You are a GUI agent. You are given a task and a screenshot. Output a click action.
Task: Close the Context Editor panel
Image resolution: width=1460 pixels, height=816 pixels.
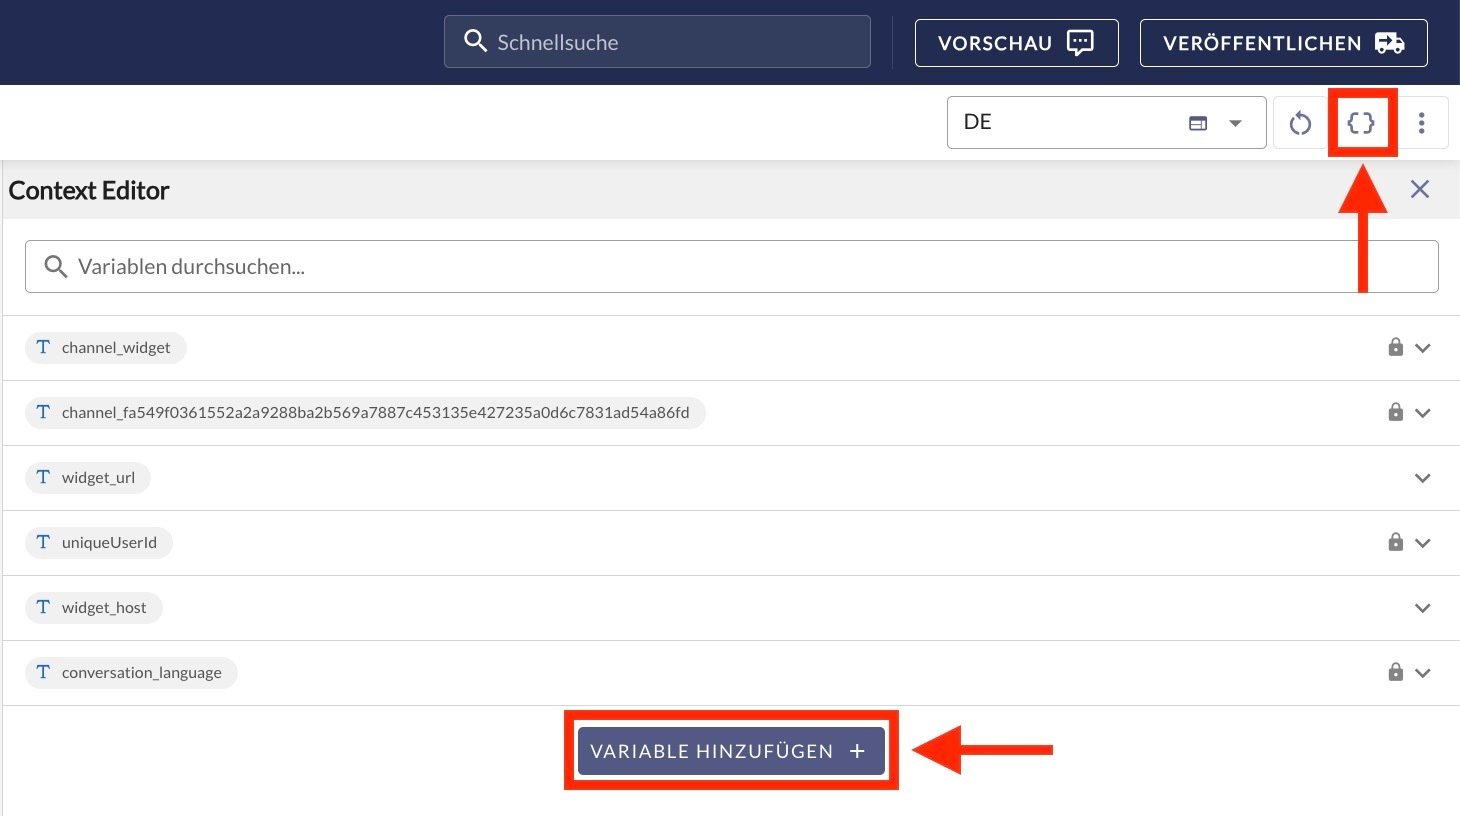[1419, 189]
